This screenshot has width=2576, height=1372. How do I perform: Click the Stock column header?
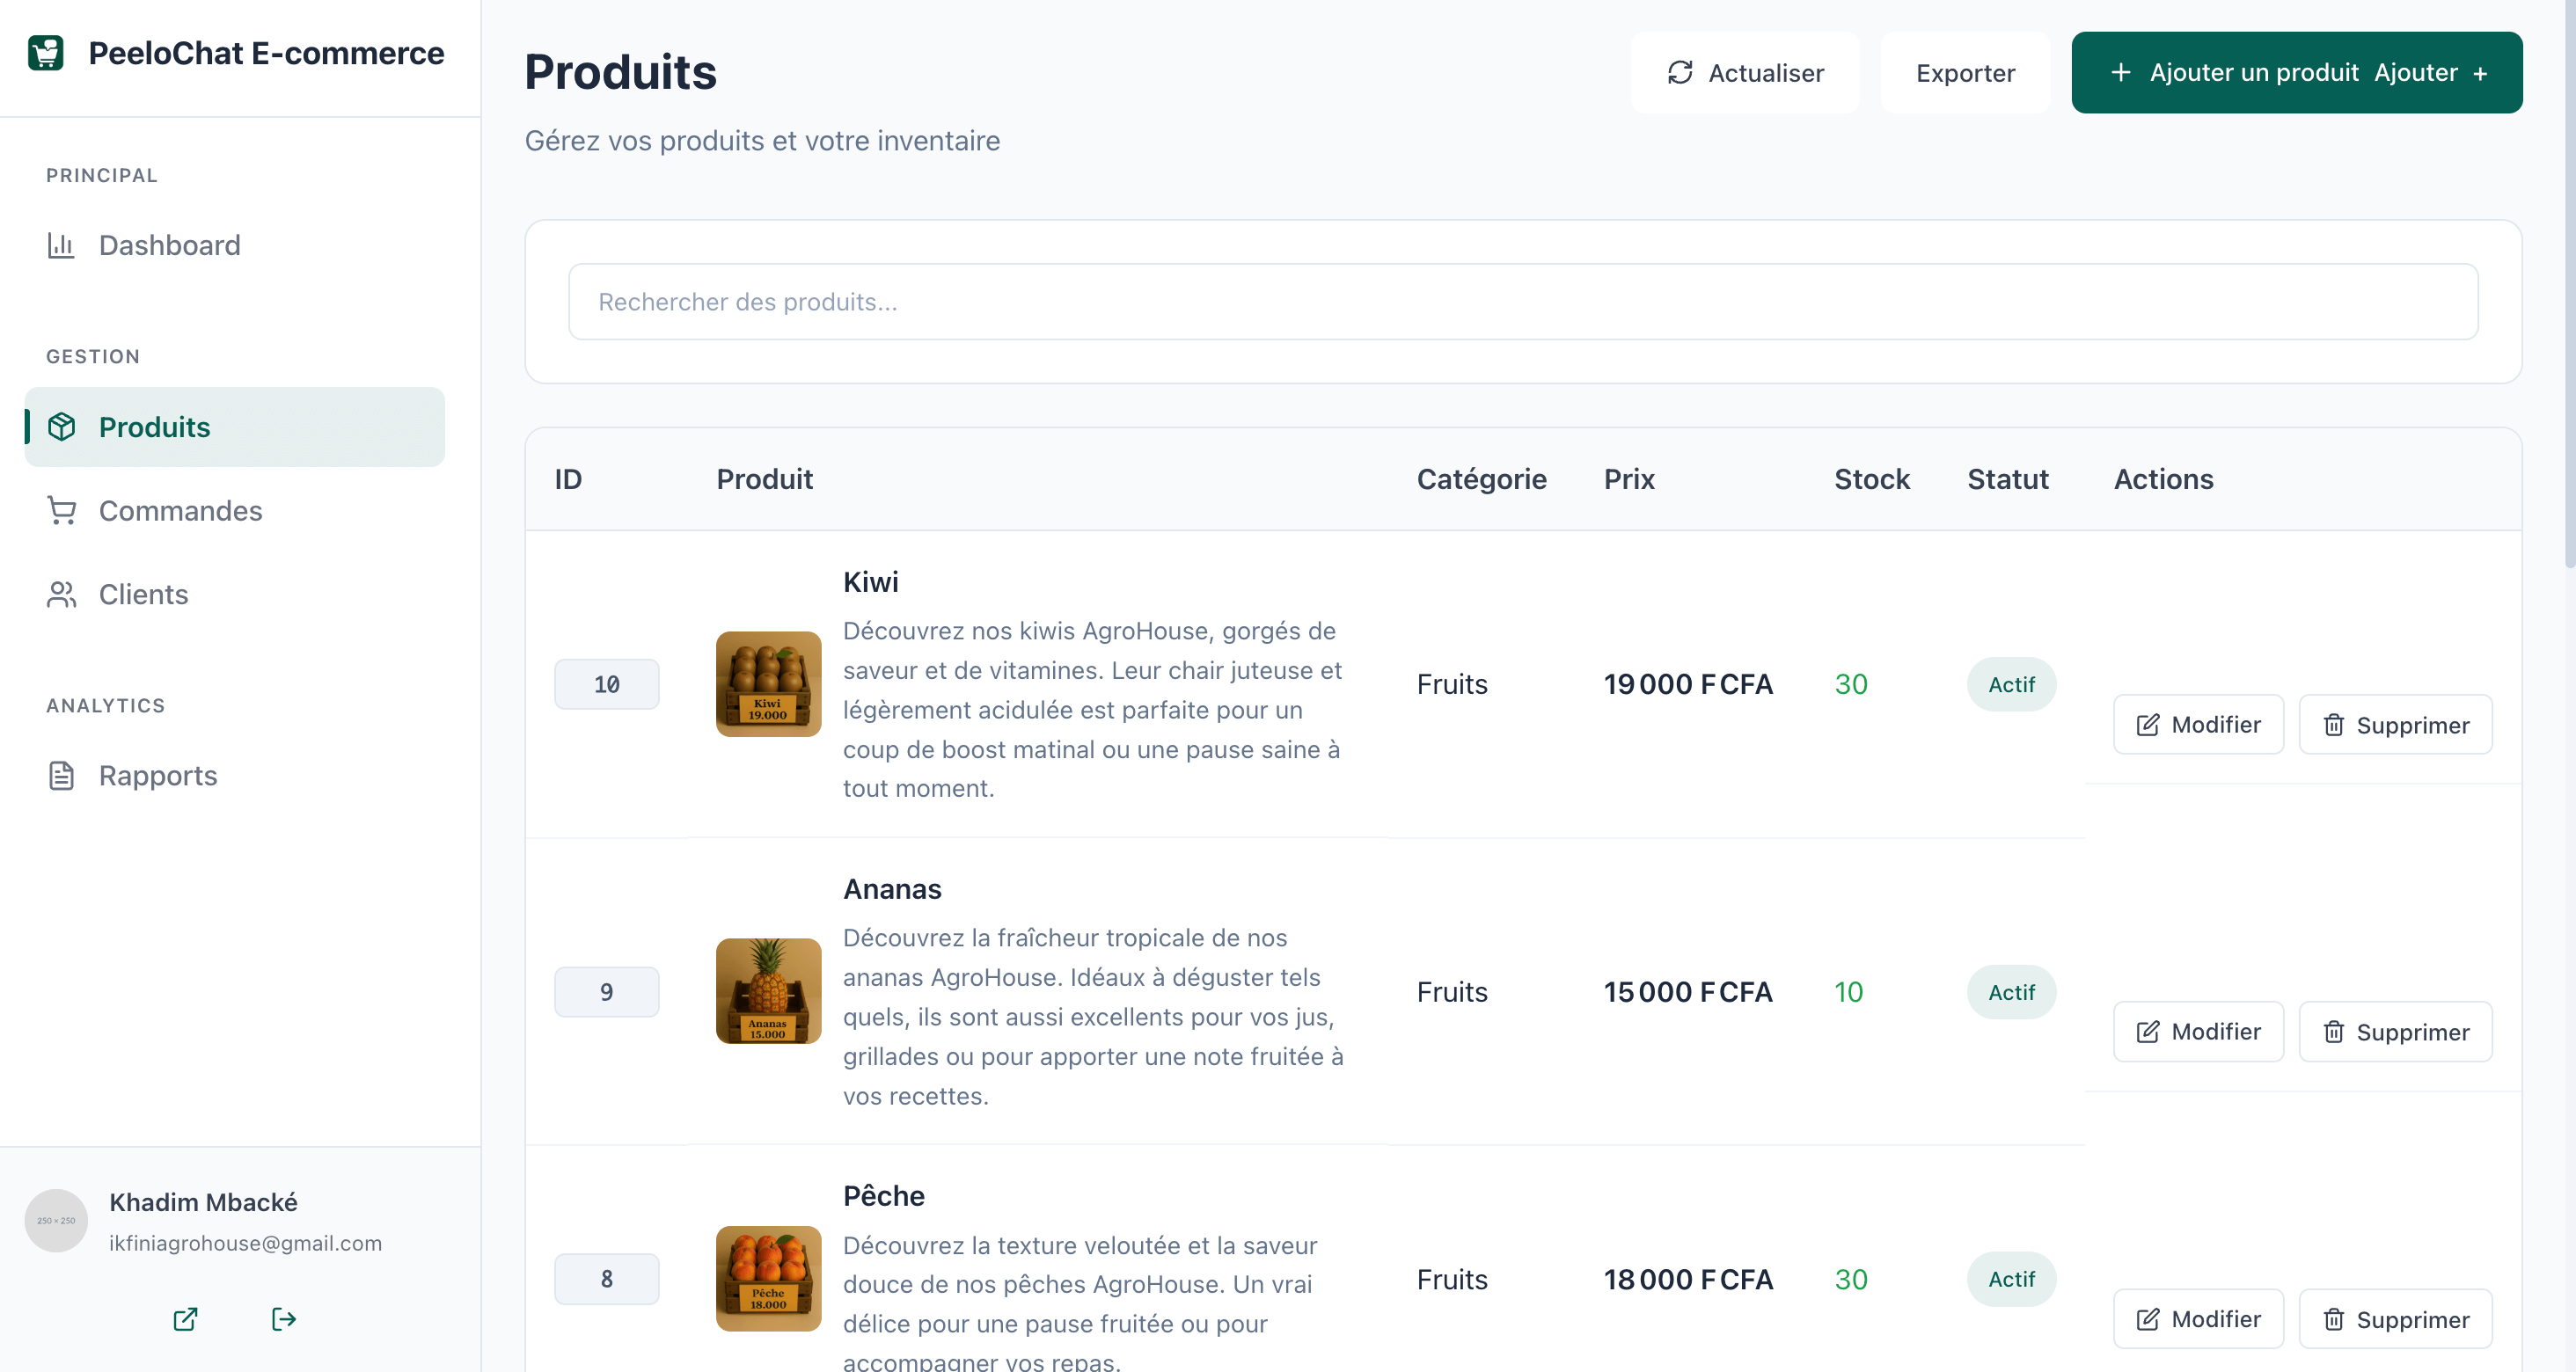tap(1871, 479)
